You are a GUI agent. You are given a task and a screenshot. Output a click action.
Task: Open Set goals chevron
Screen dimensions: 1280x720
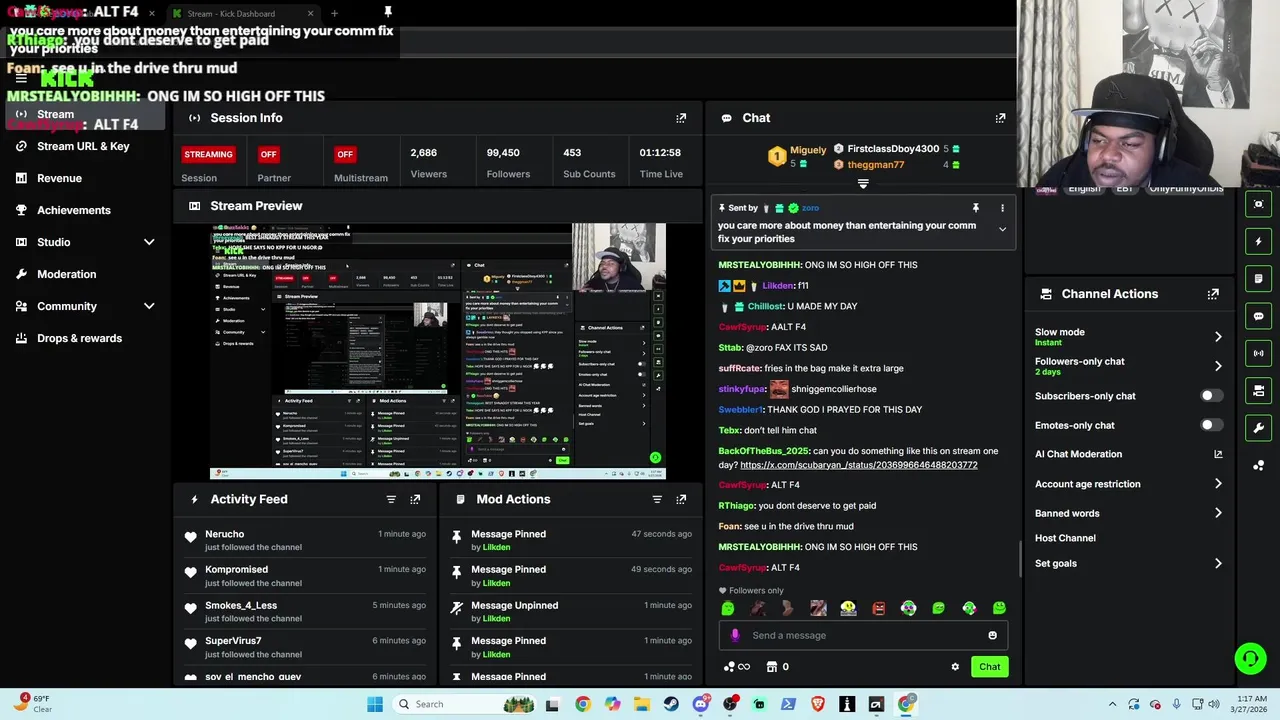pos(1218,564)
